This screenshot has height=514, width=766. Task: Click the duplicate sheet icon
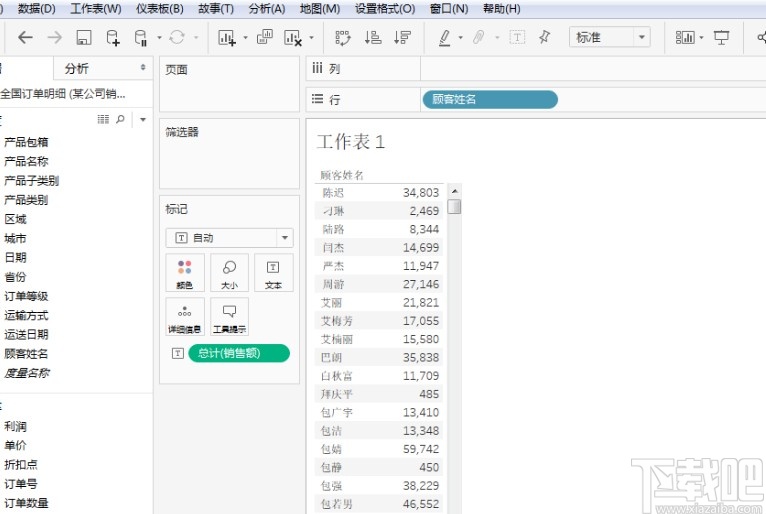click(265, 37)
